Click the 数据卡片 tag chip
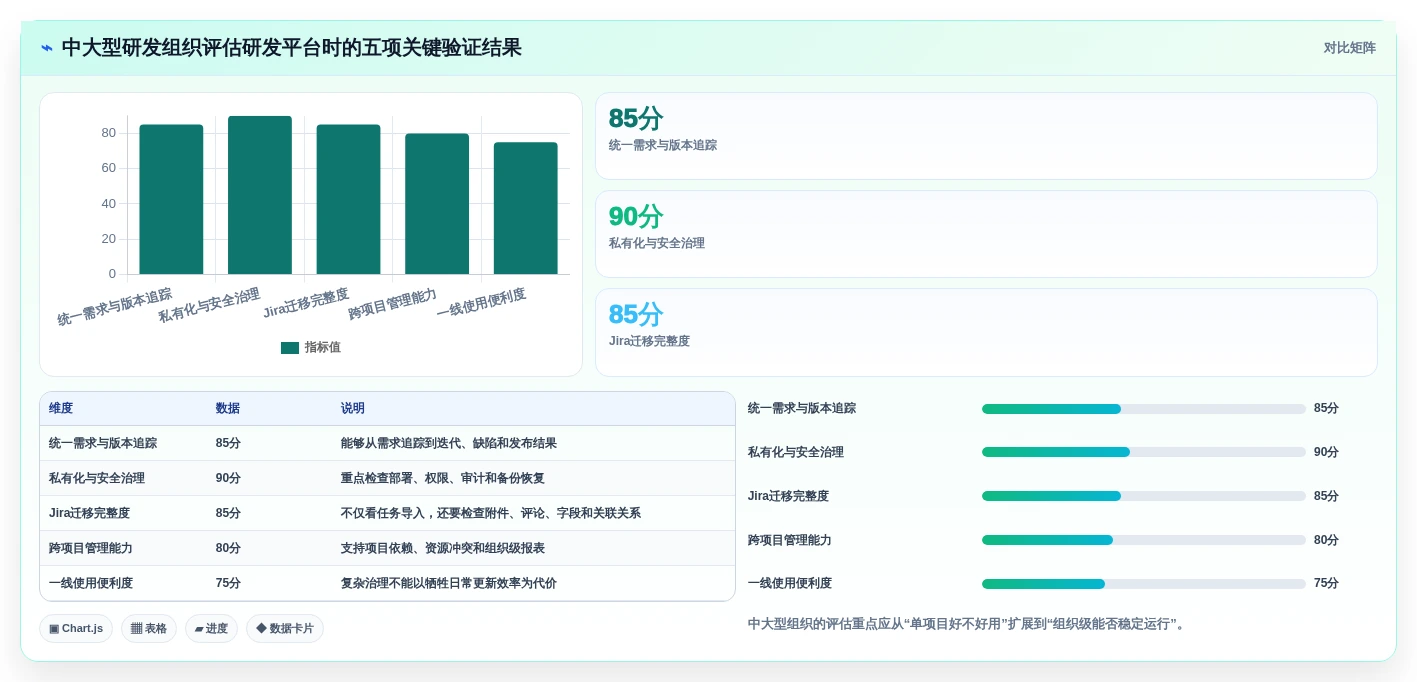 [x=285, y=629]
